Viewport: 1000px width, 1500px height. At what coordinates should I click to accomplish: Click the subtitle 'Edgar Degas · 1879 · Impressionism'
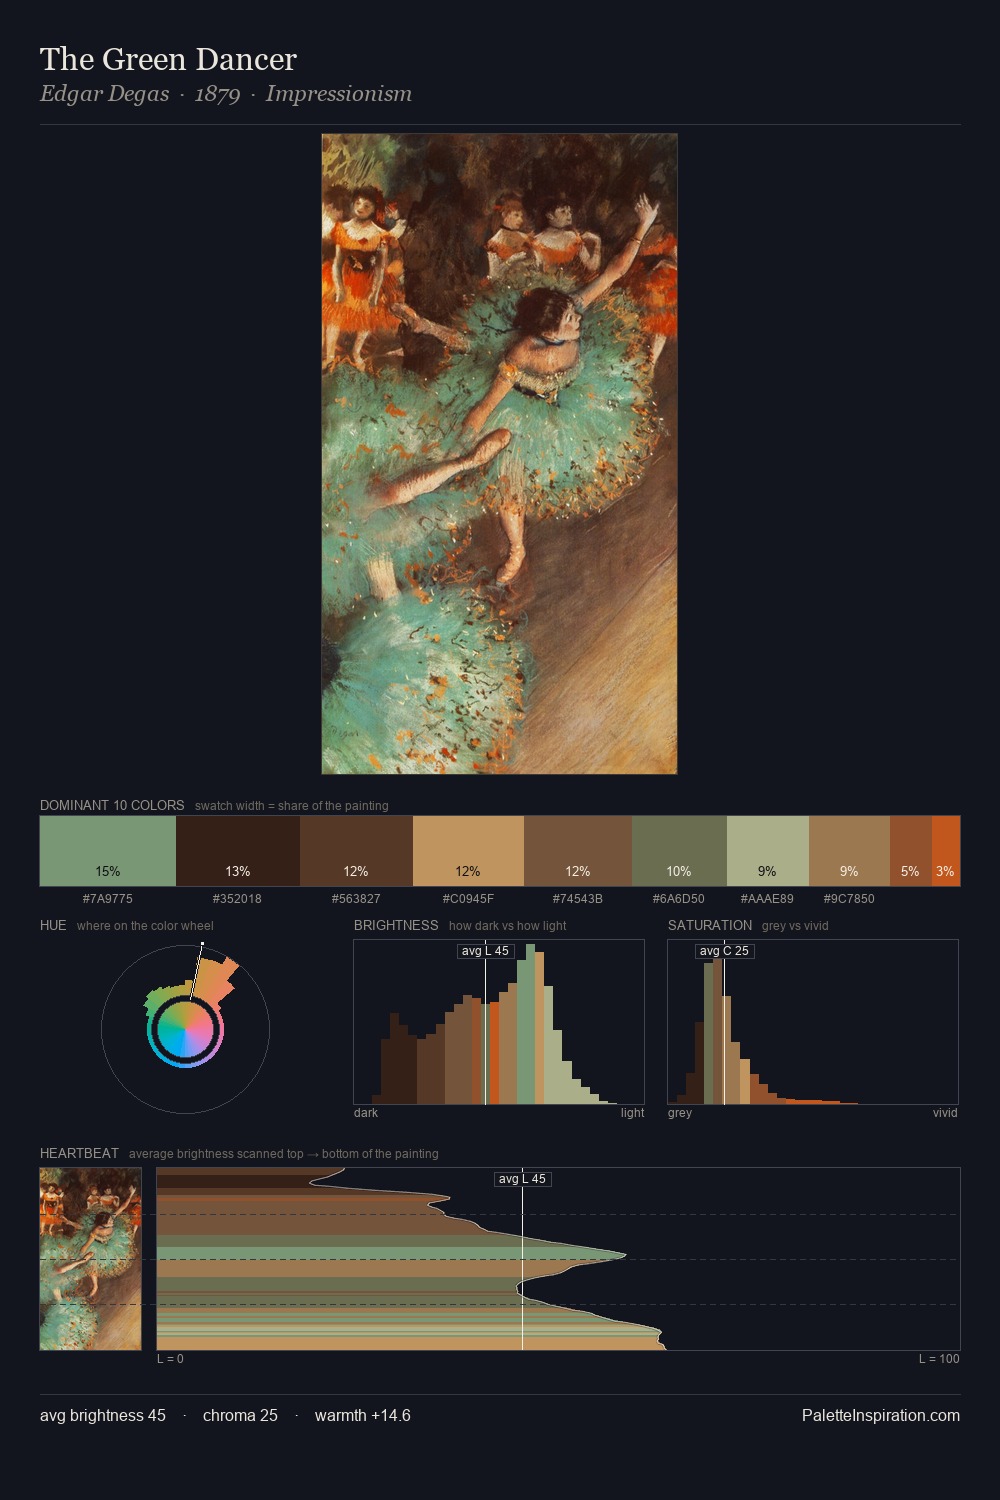tap(226, 94)
